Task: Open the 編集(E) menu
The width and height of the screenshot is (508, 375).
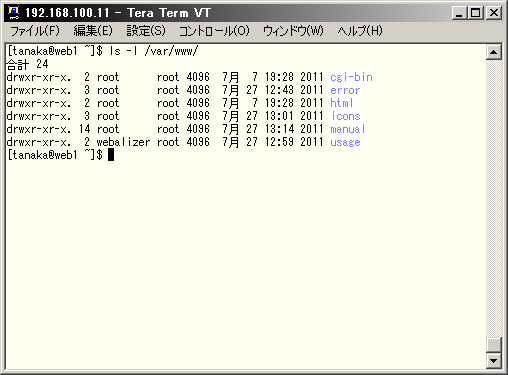Action: point(93,31)
